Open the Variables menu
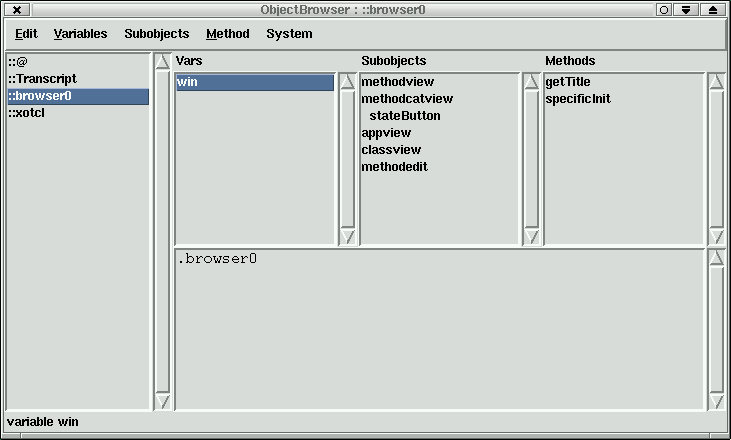 [x=80, y=34]
